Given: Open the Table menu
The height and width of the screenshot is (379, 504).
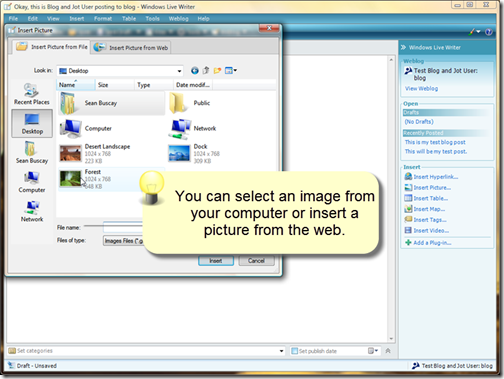Looking at the screenshot, I should point(129,19).
